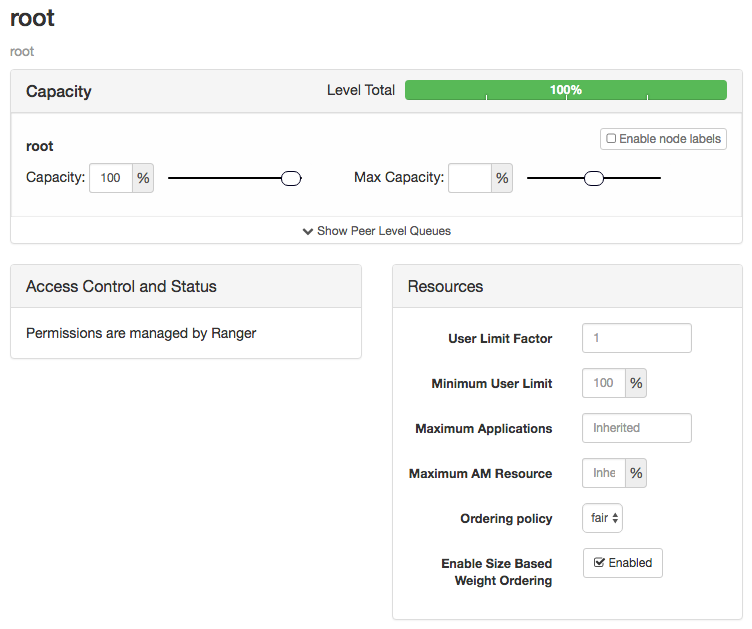Click the green Level Total progress bar

click(x=565, y=90)
